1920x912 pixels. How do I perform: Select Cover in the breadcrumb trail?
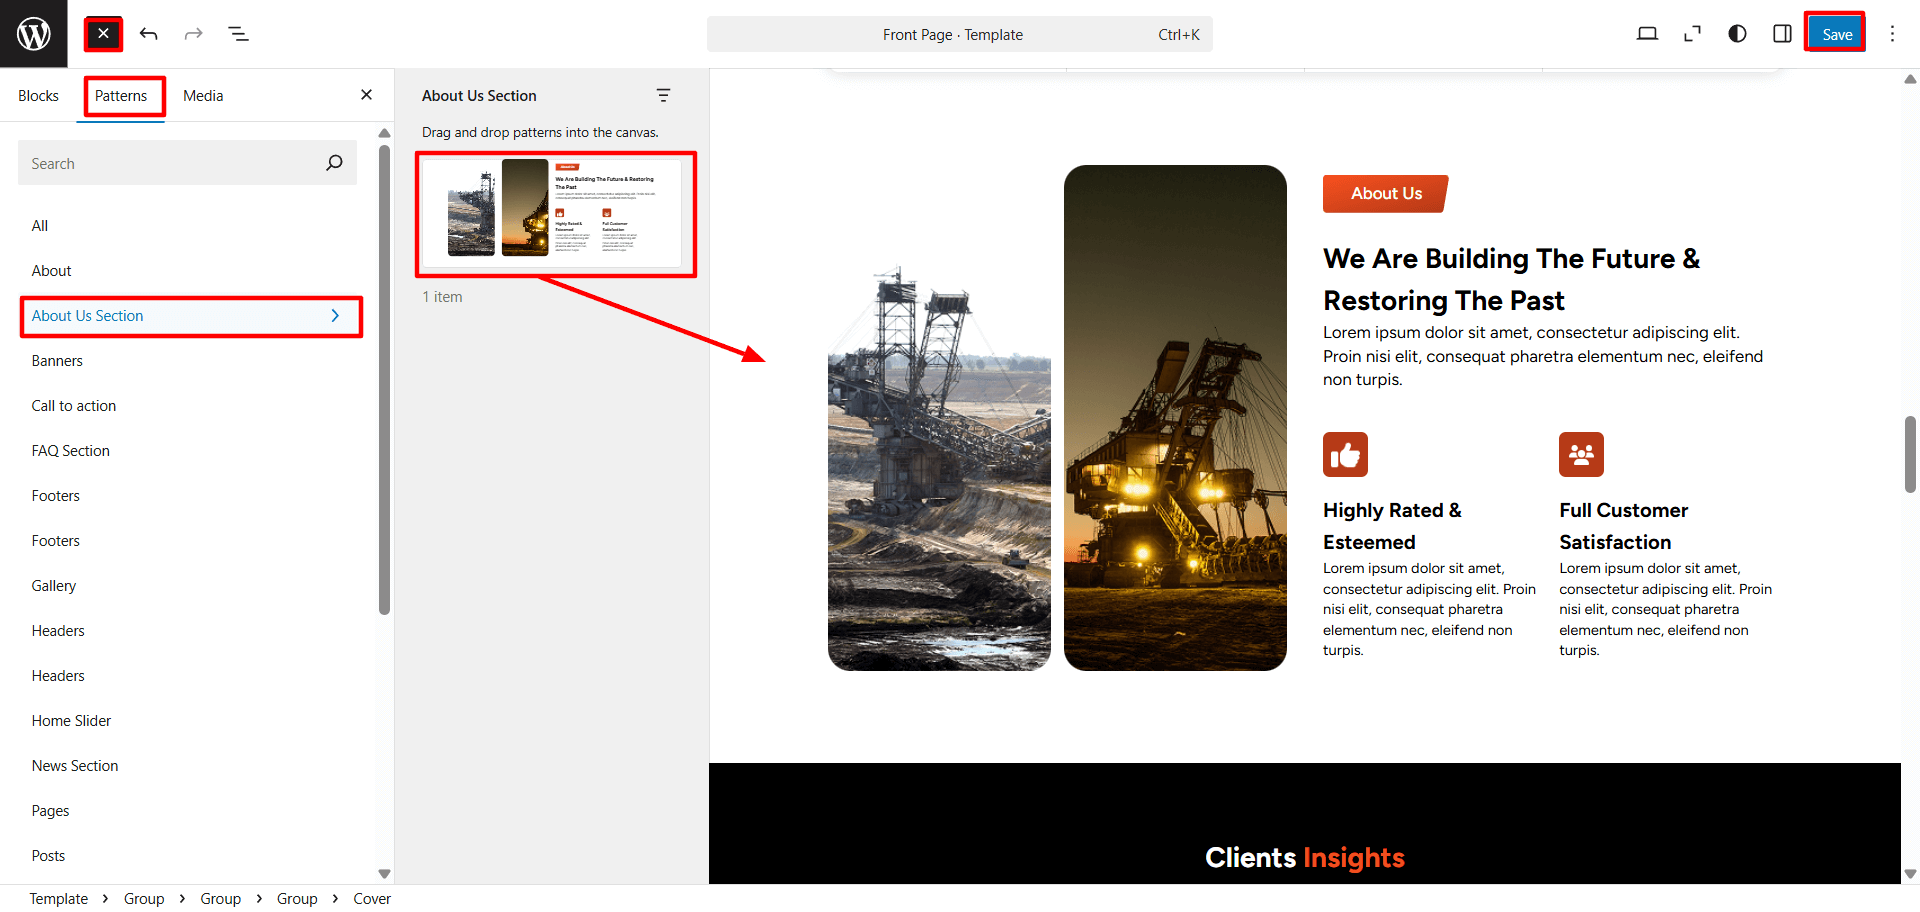click(371, 899)
